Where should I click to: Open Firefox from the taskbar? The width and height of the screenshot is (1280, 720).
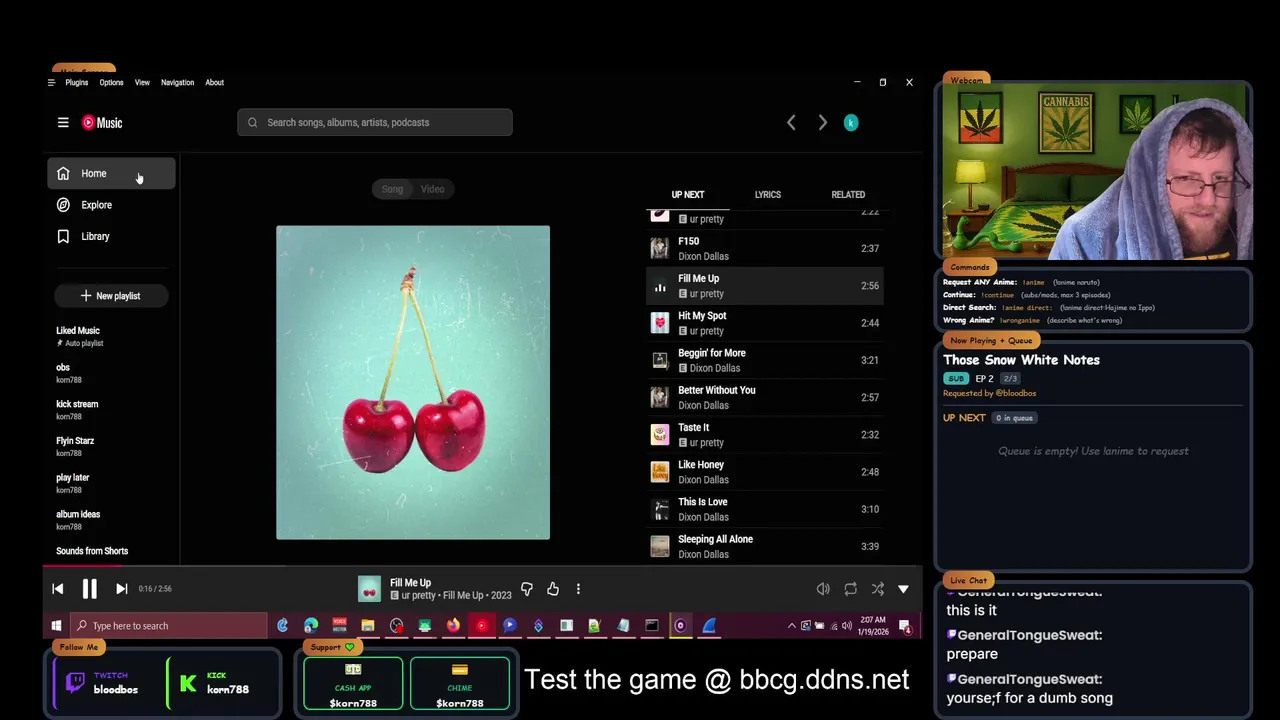point(453,626)
